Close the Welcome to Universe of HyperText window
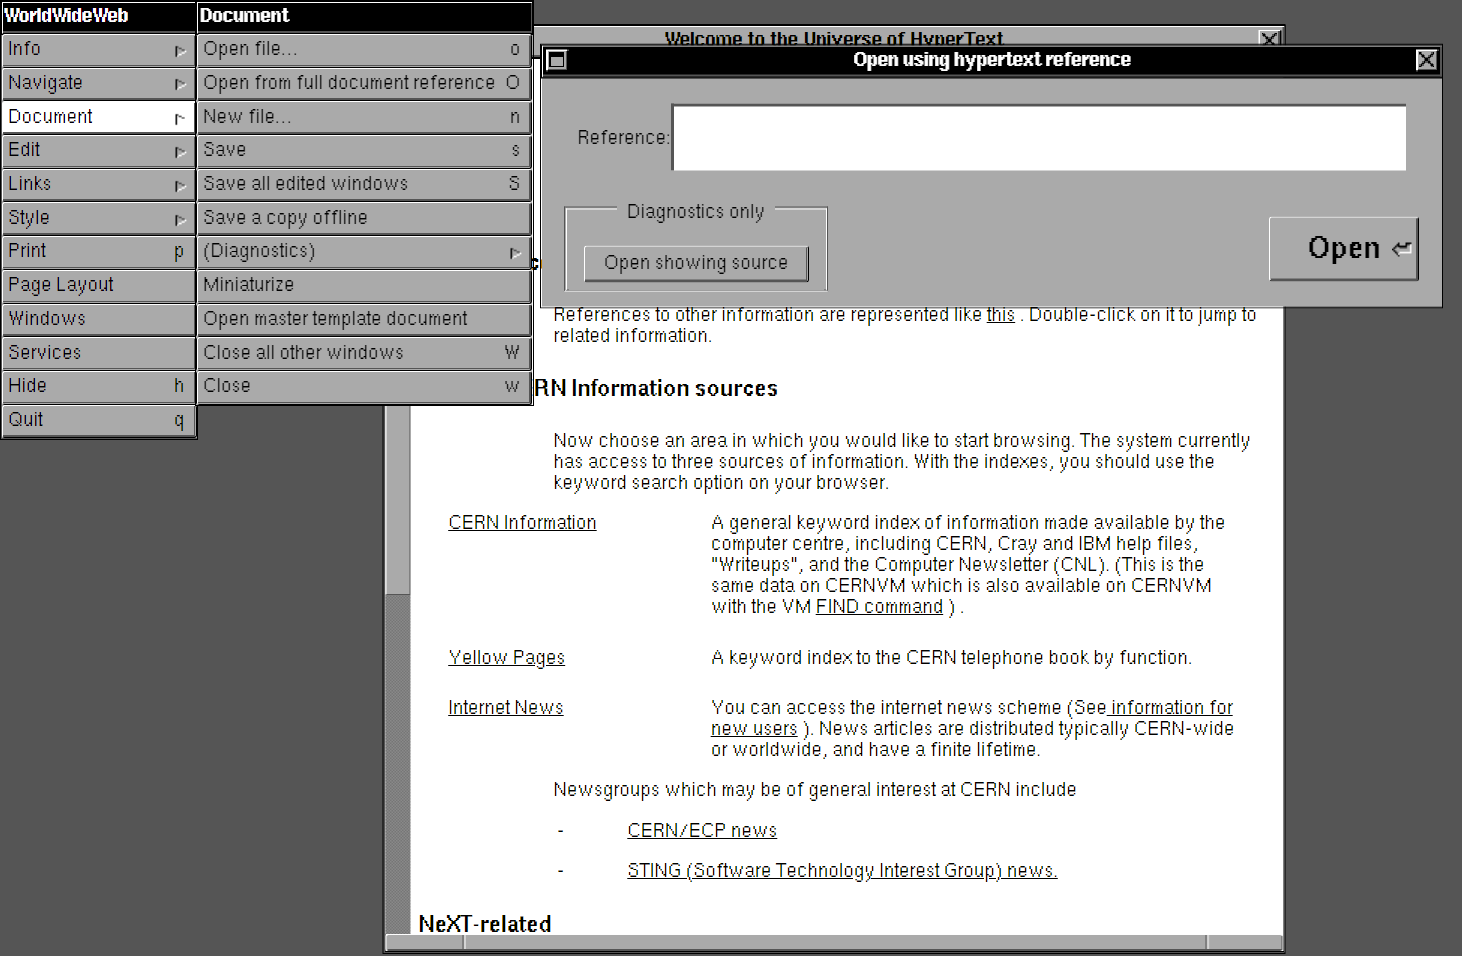The width and height of the screenshot is (1462, 956). tap(1269, 38)
